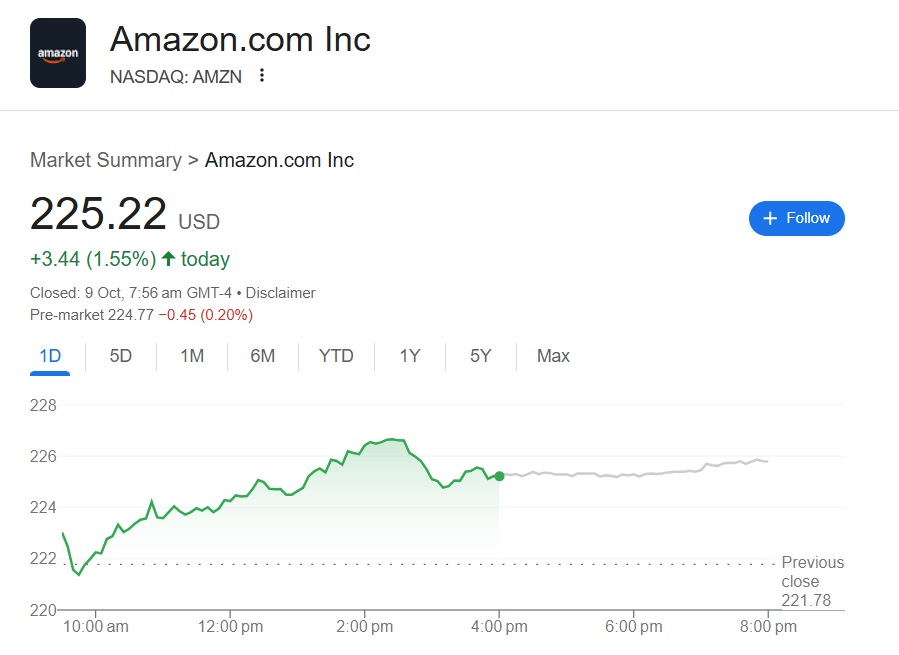899x655 pixels.
Task: Open the Market Summary breadcrumb link
Action: (106, 160)
